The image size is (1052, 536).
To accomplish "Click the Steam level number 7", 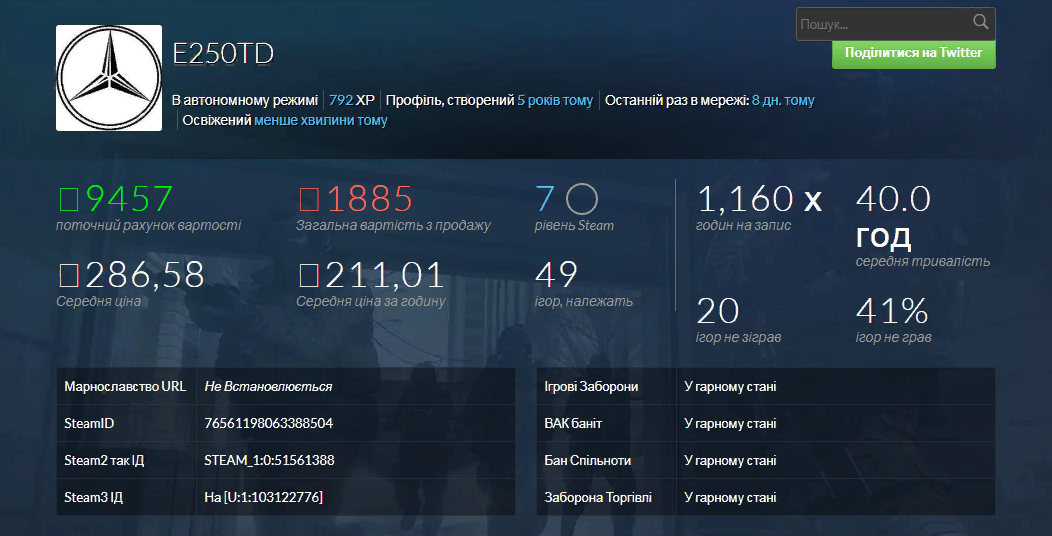I will (545, 199).
